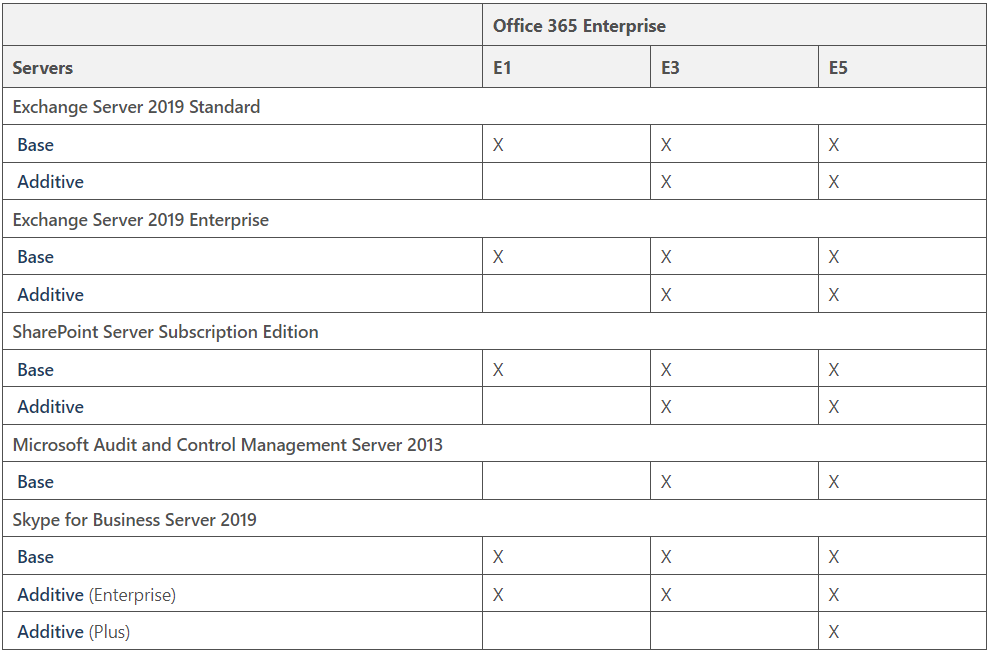Viewport: 989px width, 651px height.
Task: Open Base link under Exchange Server 2019 Standard
Action: click(35, 144)
